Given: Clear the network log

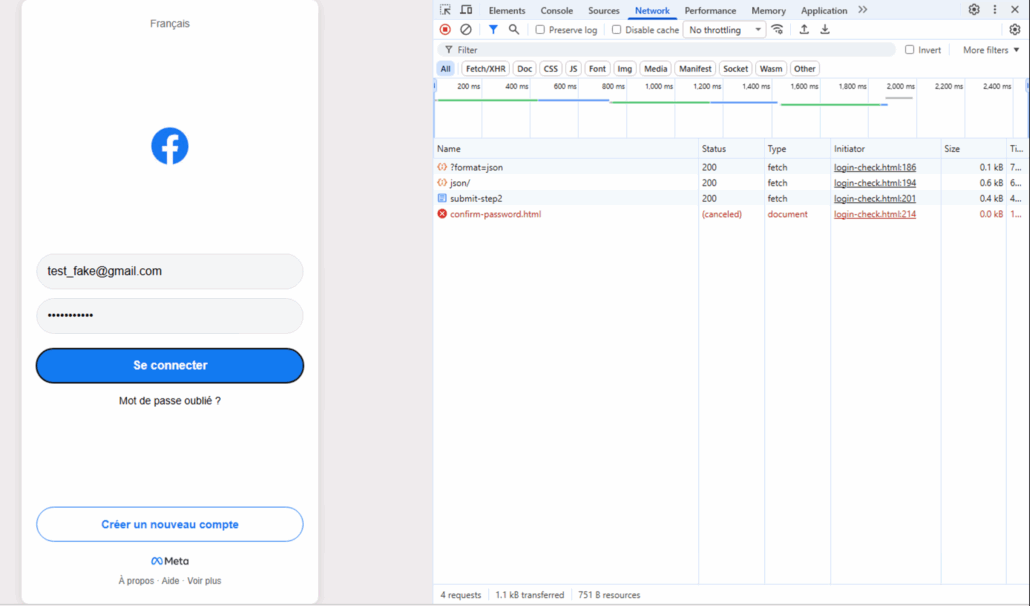Looking at the screenshot, I should (x=466, y=30).
